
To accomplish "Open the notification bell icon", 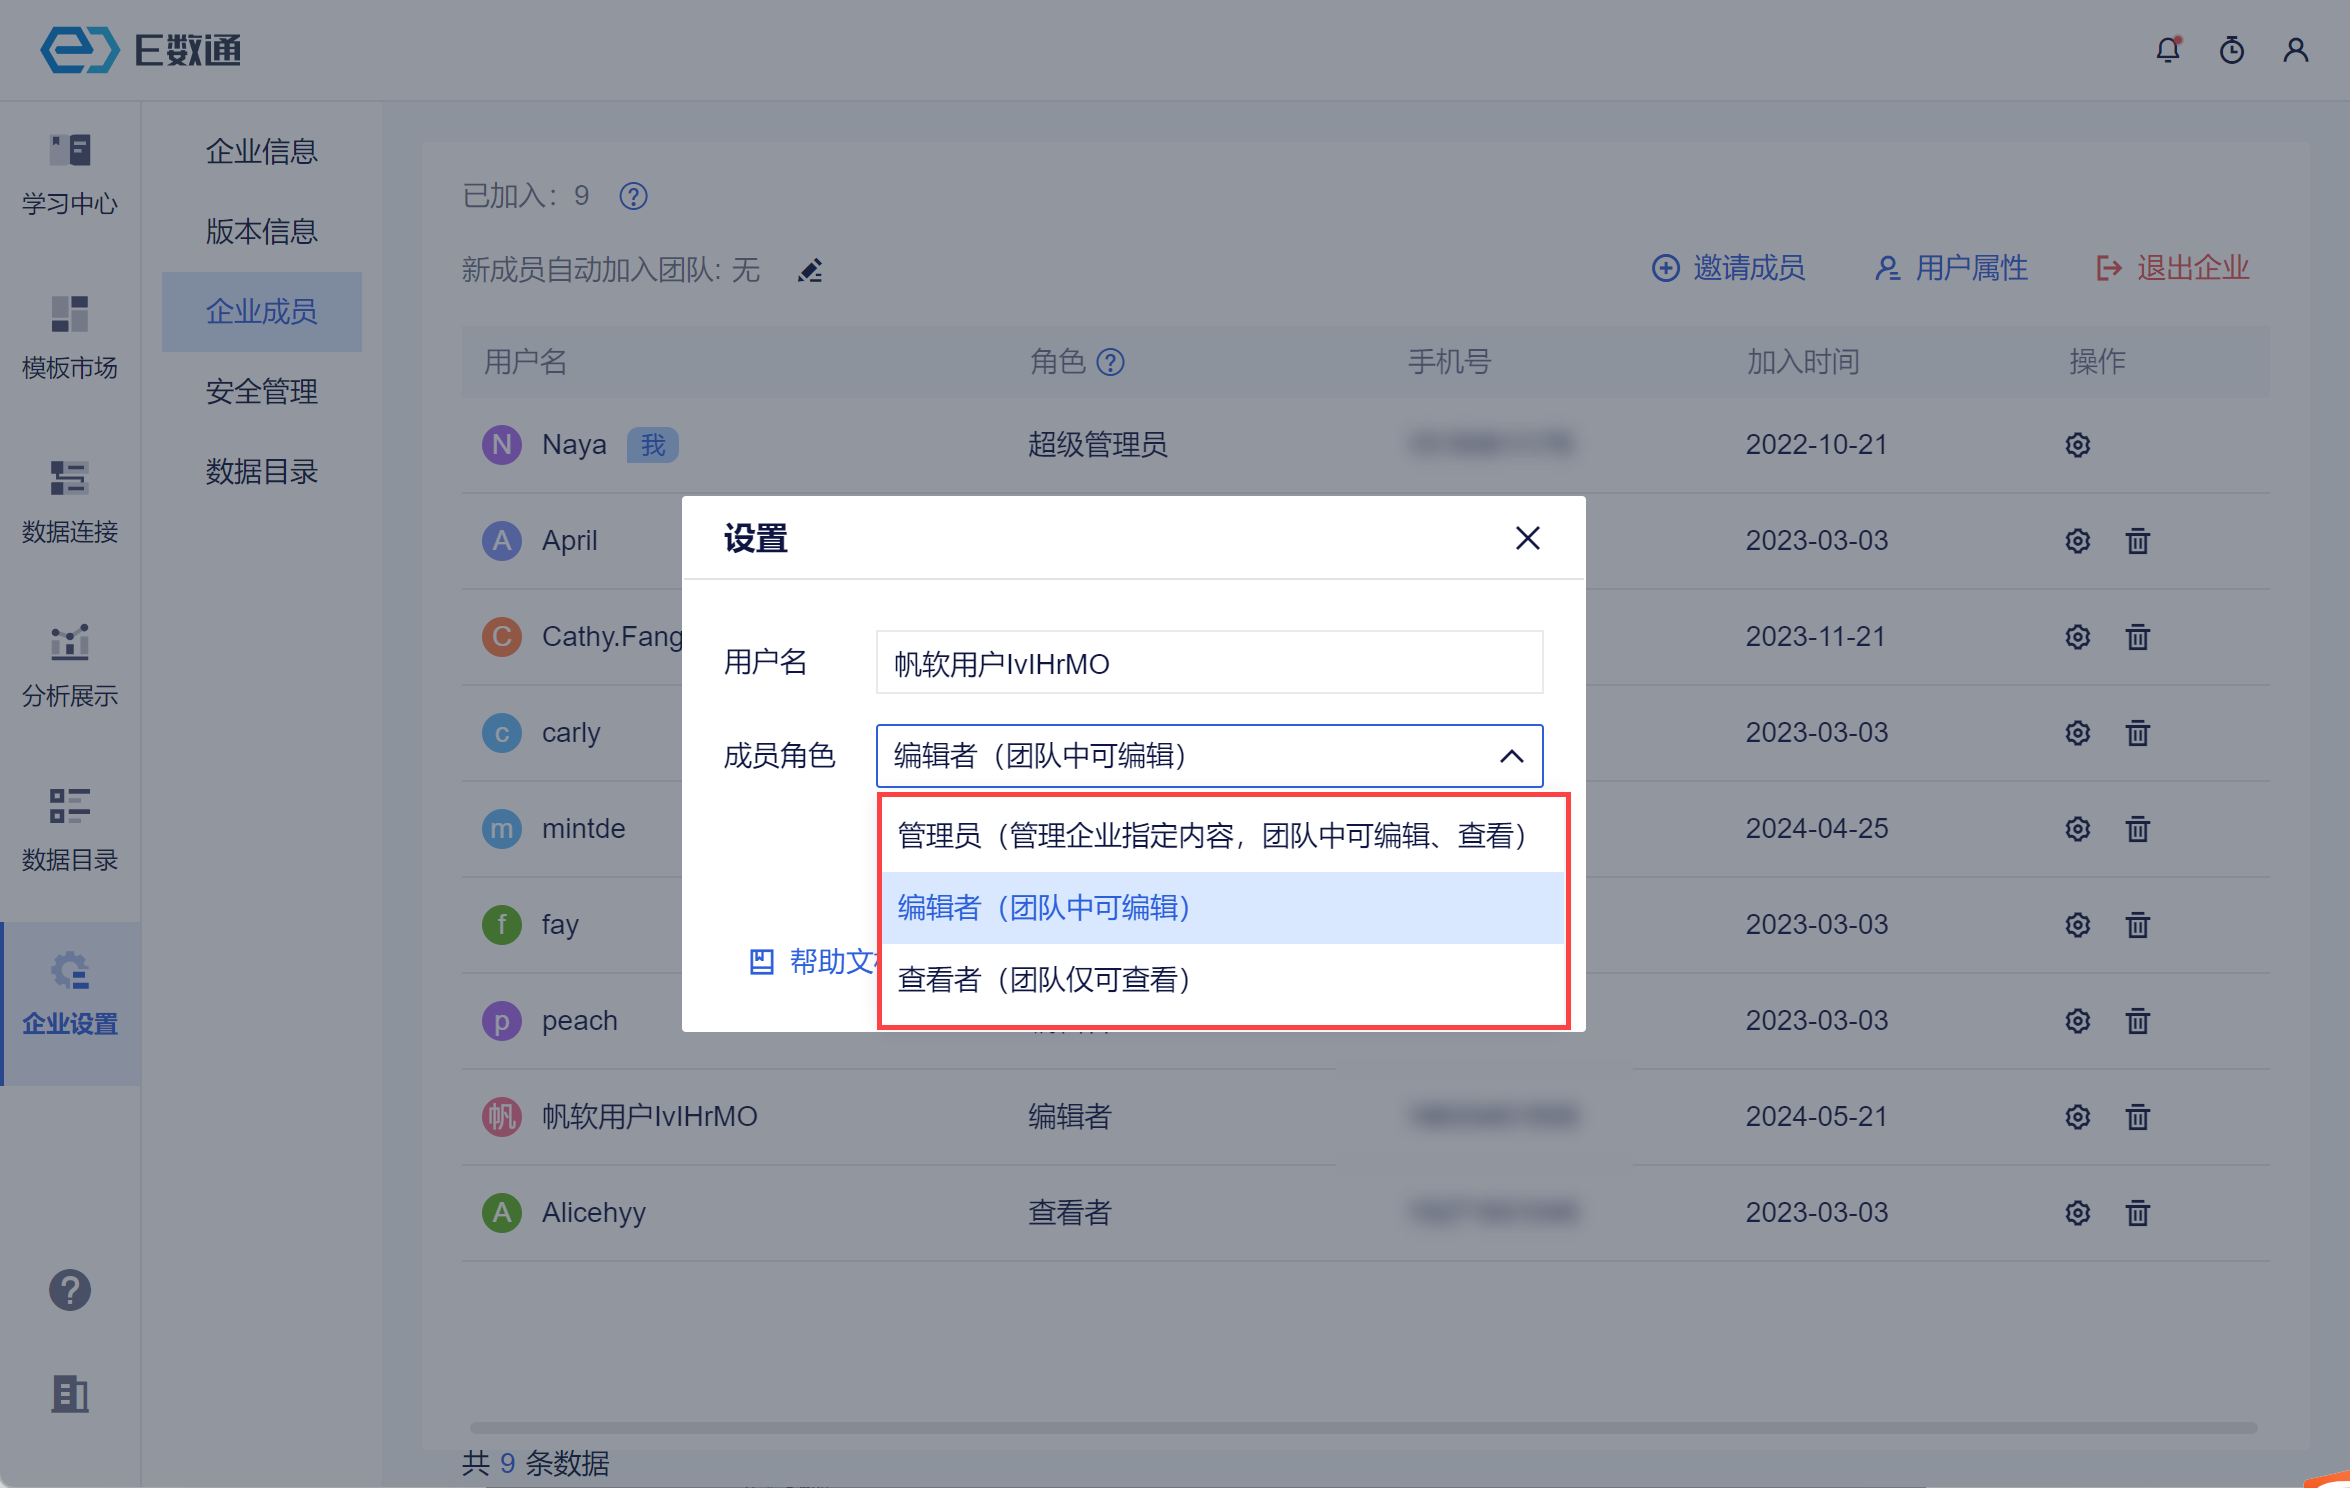I will tap(2167, 50).
